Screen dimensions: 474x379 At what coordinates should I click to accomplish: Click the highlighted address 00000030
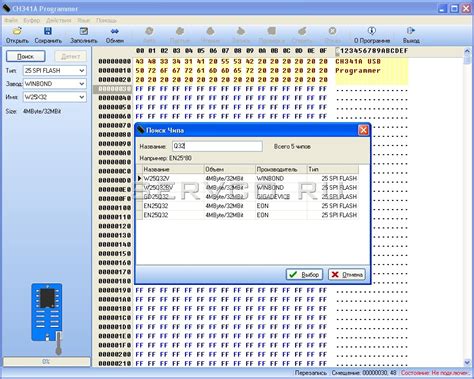114,89
